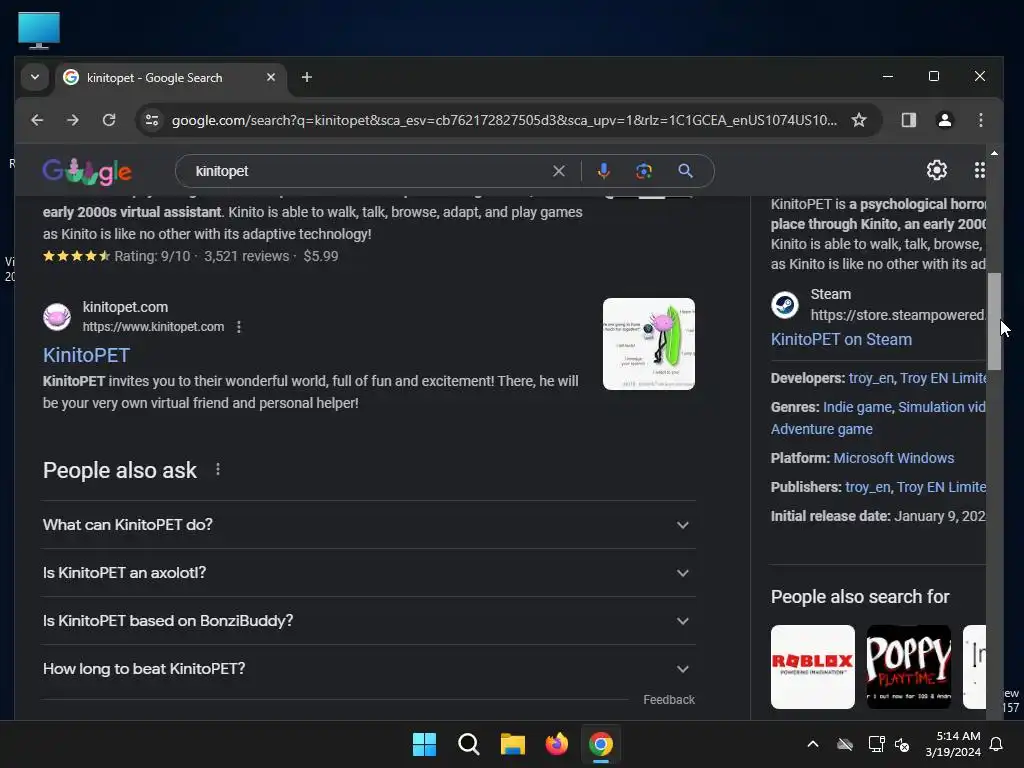Expand 'What can KinitoPET do?' question
Screen dimensions: 1024x768
coord(369,525)
